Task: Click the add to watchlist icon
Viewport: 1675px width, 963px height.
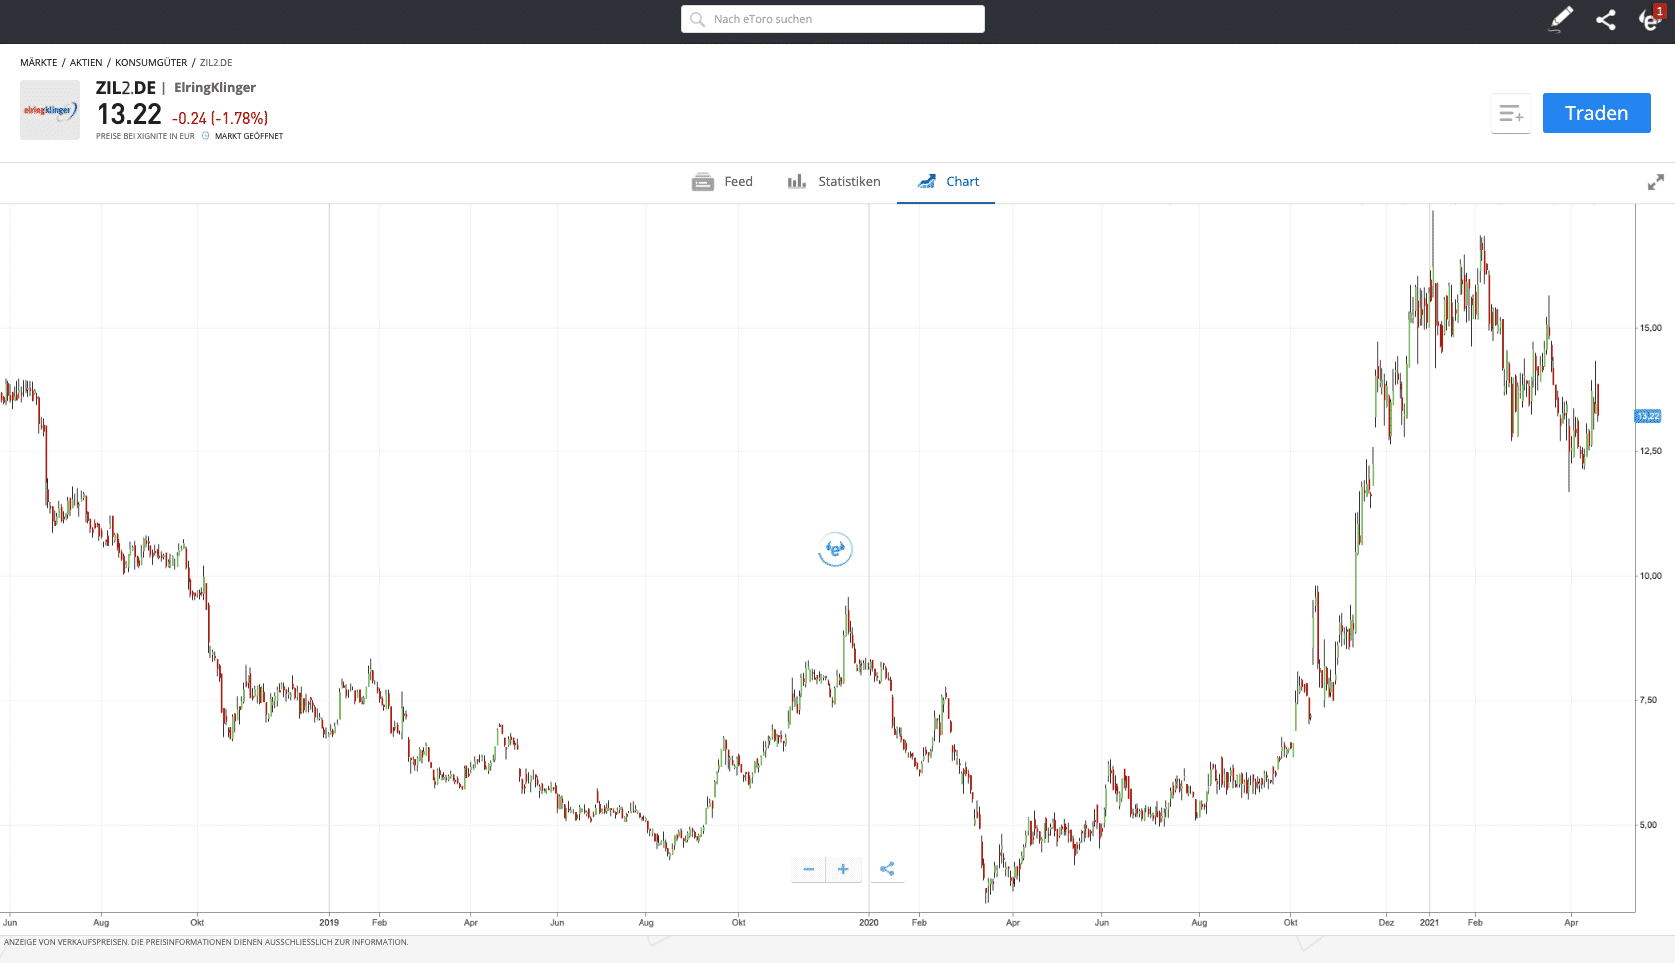Action: (x=1511, y=114)
